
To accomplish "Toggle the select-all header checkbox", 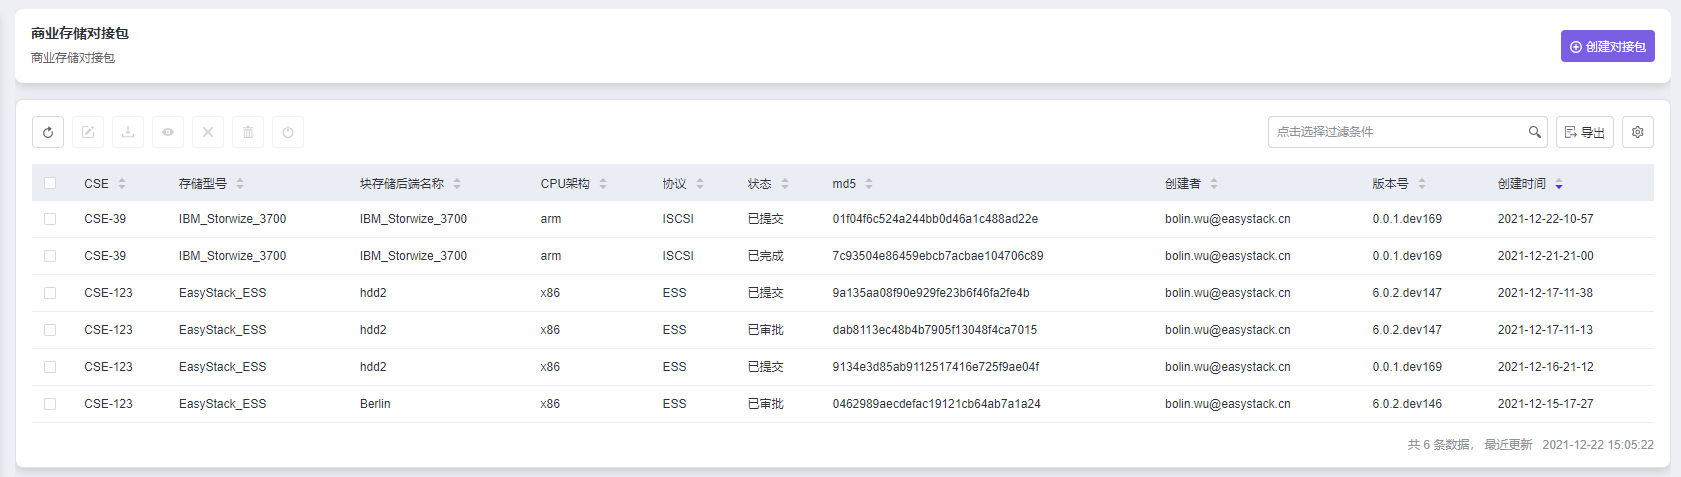I will (50, 183).
